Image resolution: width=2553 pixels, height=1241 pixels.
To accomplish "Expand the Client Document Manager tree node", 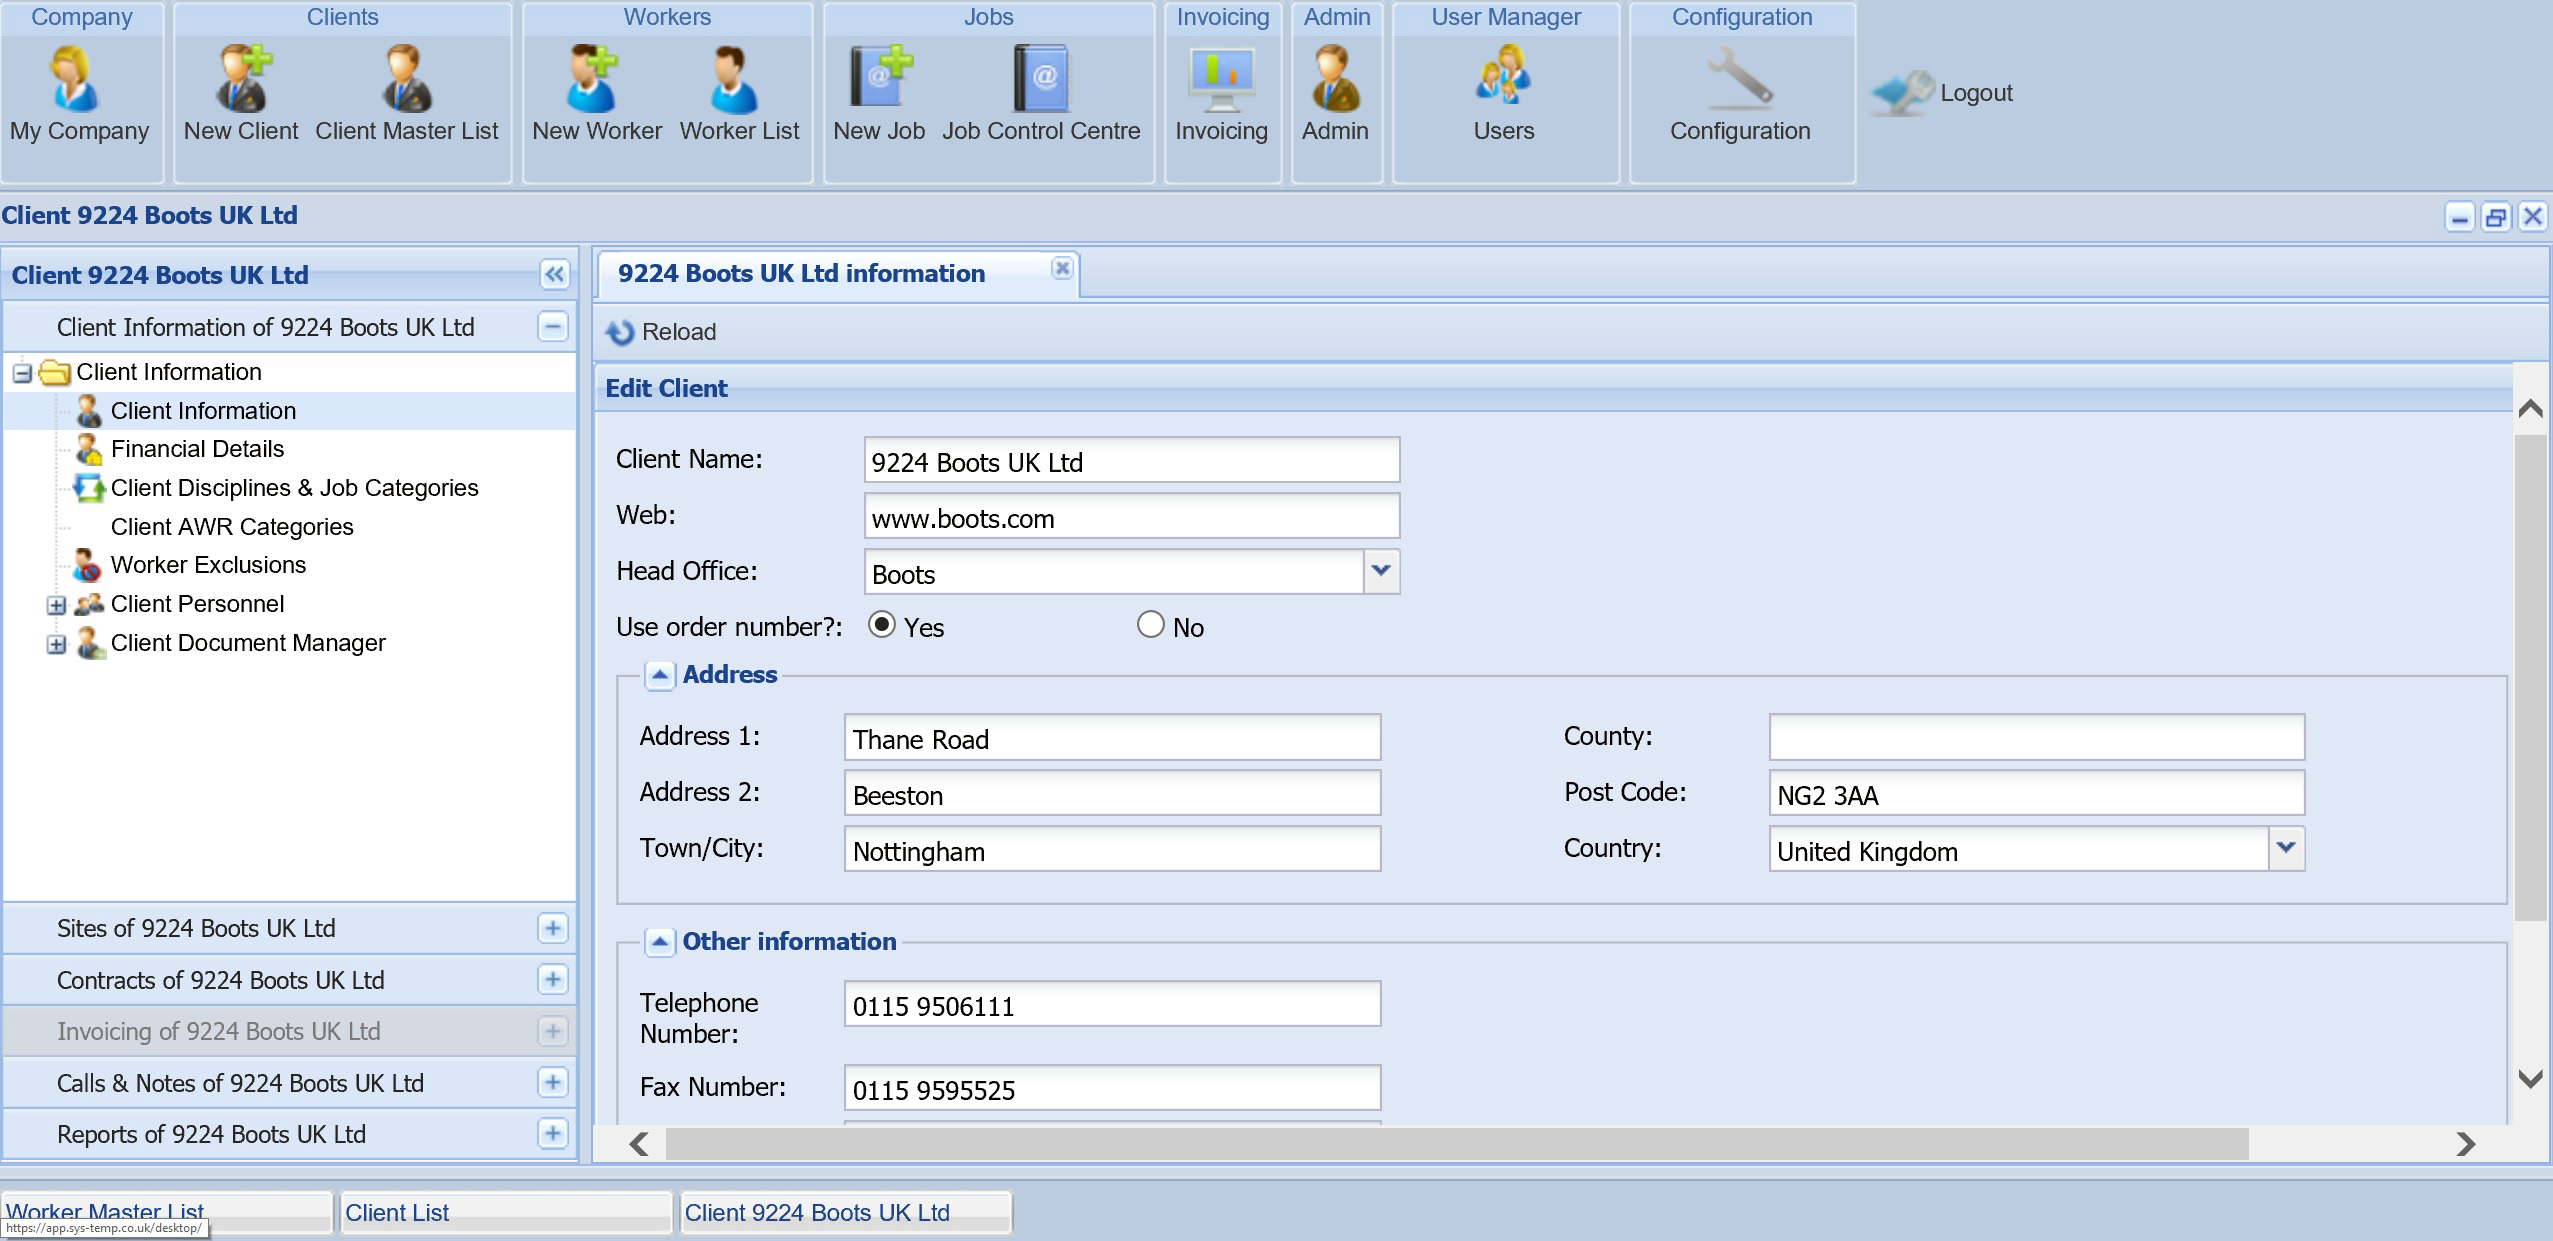I will tap(57, 644).
